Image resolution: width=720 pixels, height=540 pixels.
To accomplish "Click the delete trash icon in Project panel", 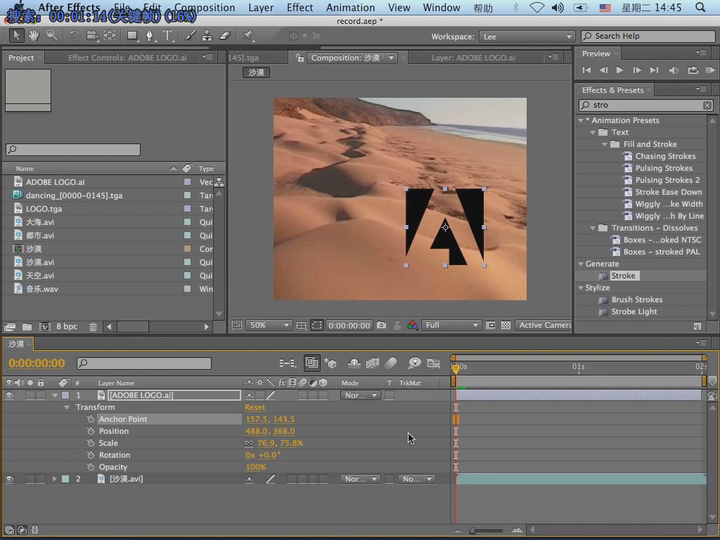I will coord(93,326).
